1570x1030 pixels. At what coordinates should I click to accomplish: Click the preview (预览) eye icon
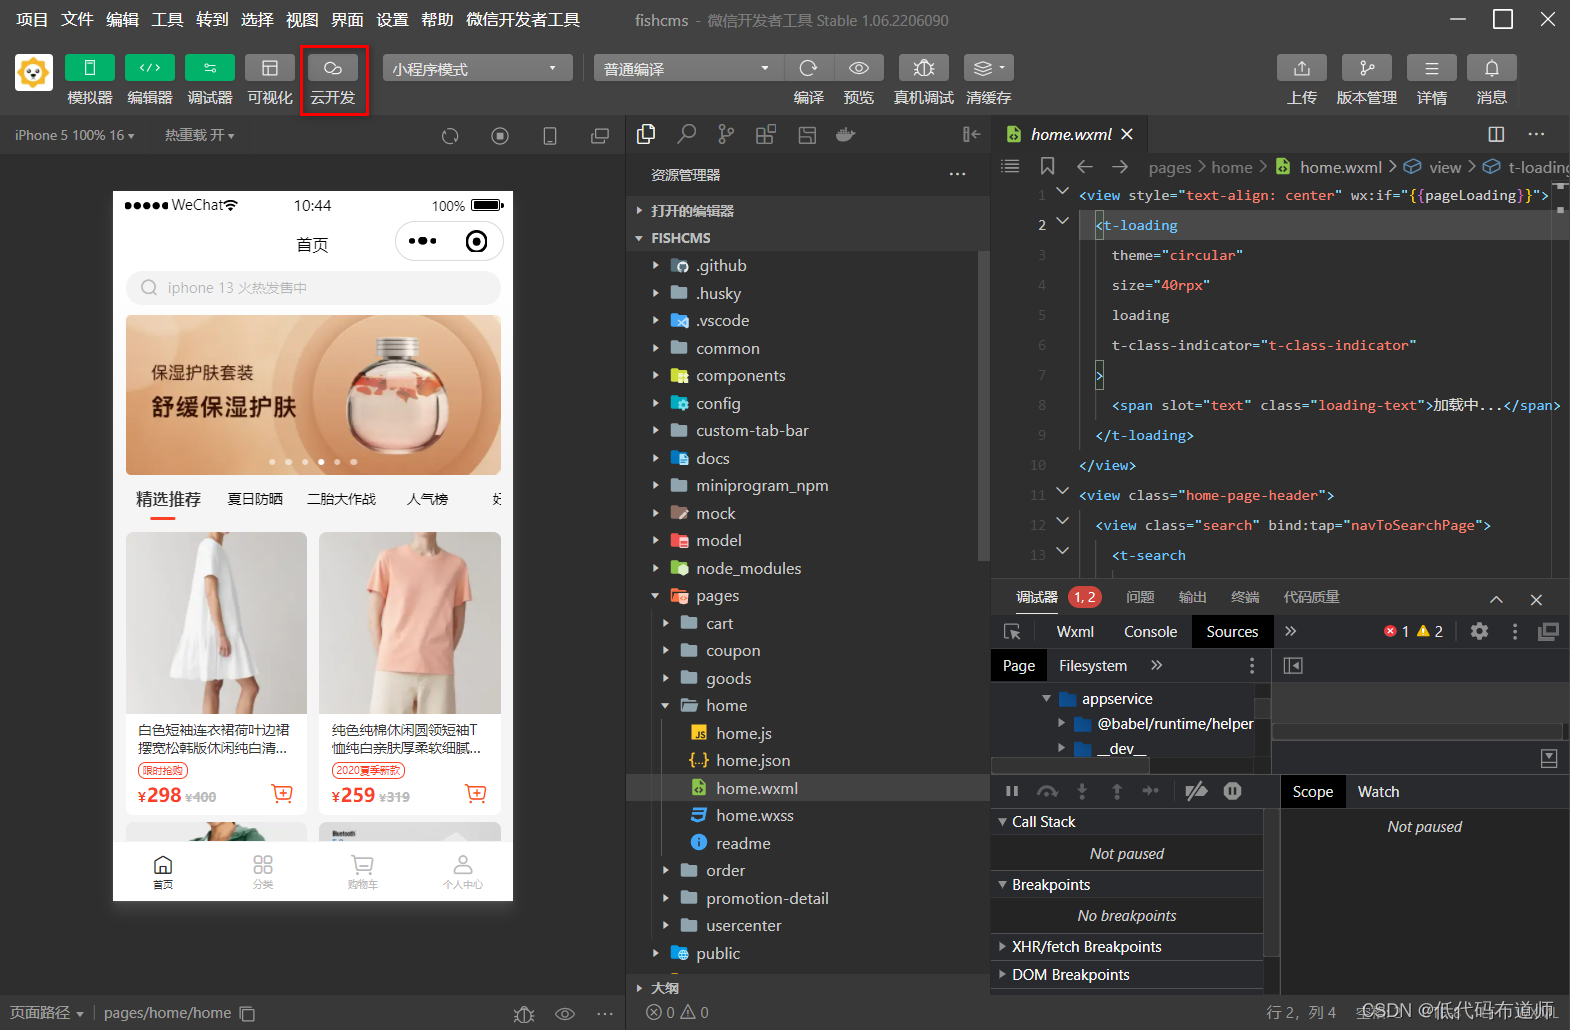pyautogui.click(x=859, y=68)
